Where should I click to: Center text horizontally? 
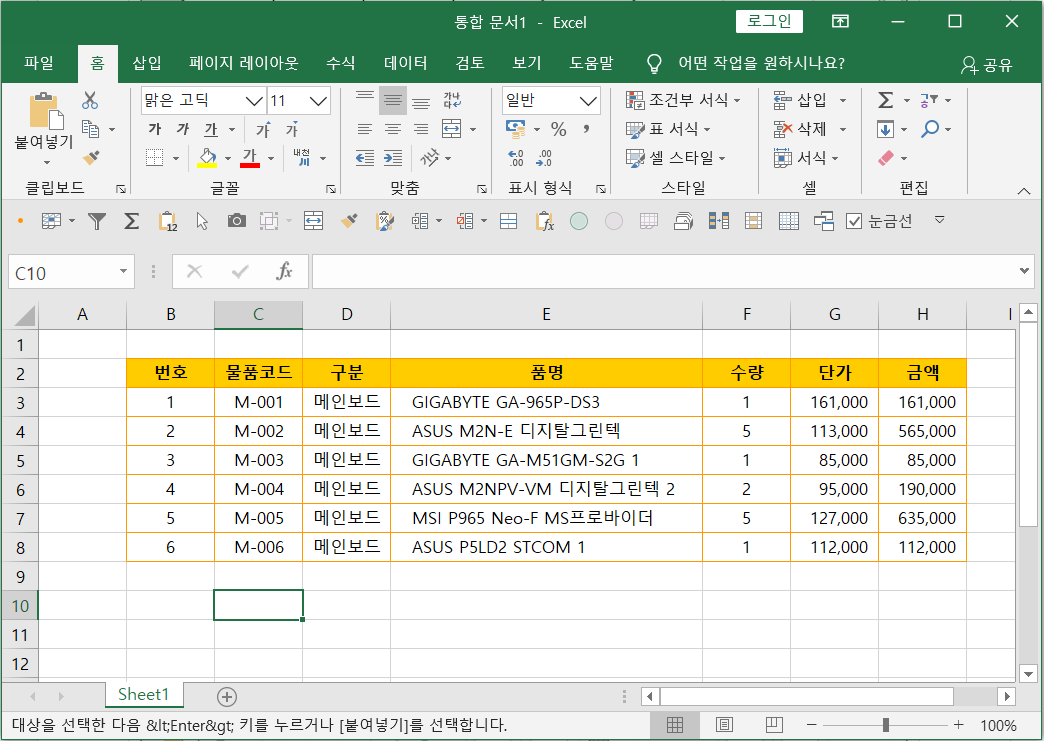click(x=393, y=129)
